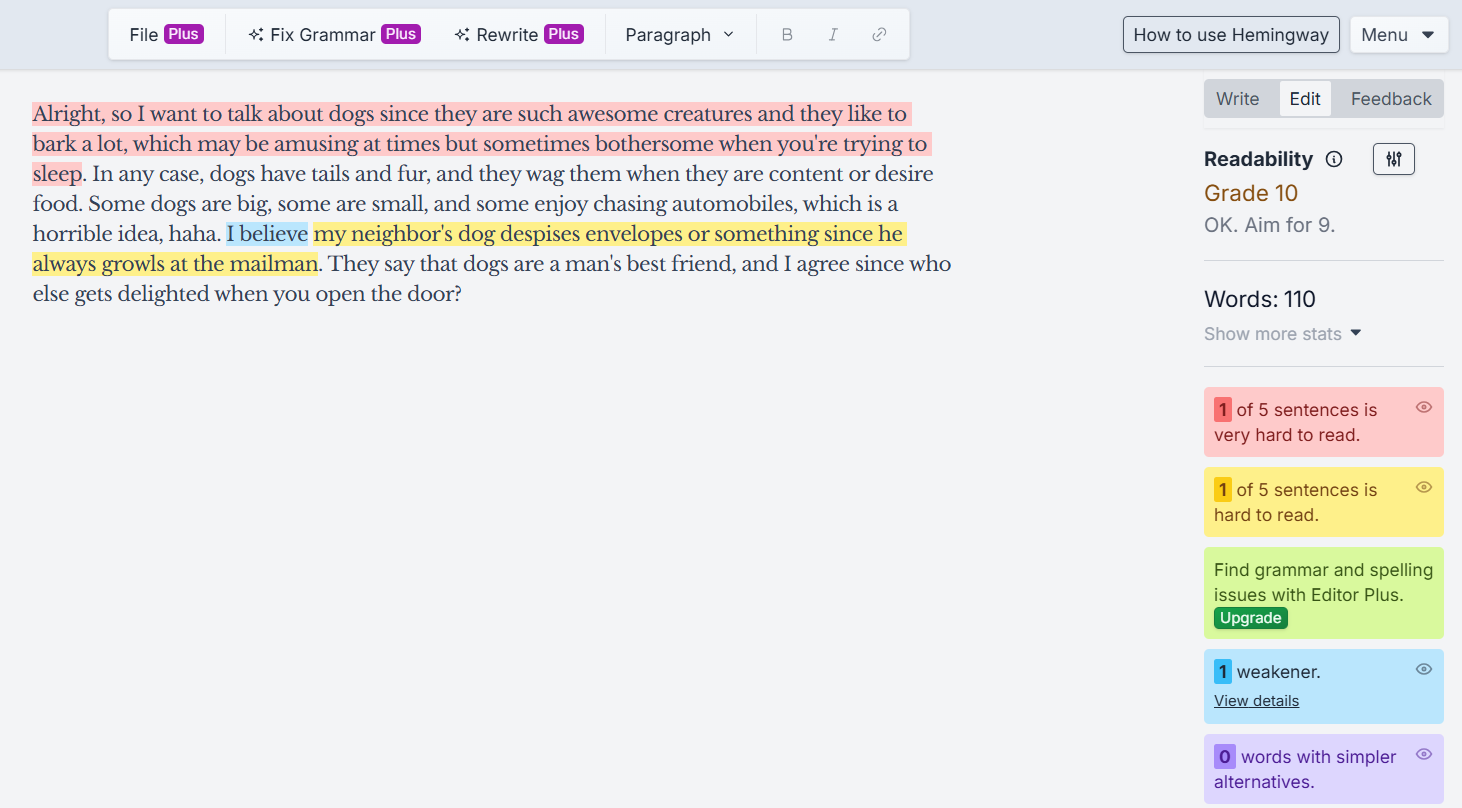The width and height of the screenshot is (1462, 808).
Task: Open How to use Hemingway guide
Action: pos(1231,34)
